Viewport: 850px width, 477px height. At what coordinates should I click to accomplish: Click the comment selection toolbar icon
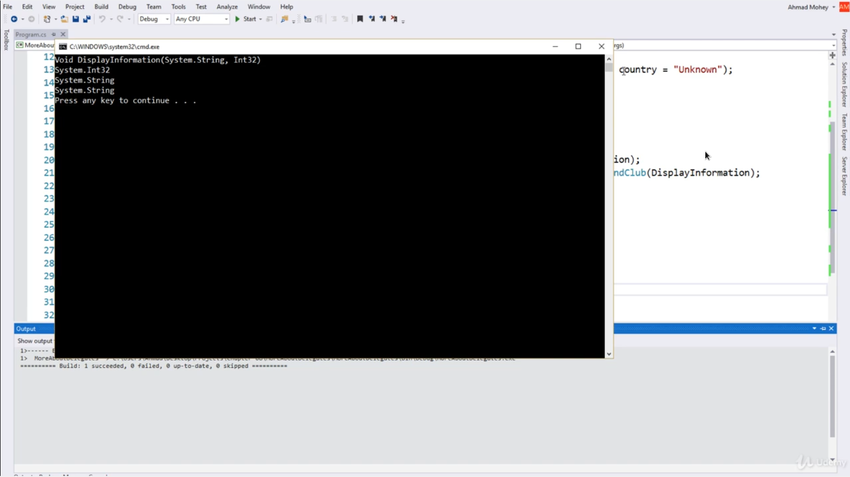click(x=307, y=19)
